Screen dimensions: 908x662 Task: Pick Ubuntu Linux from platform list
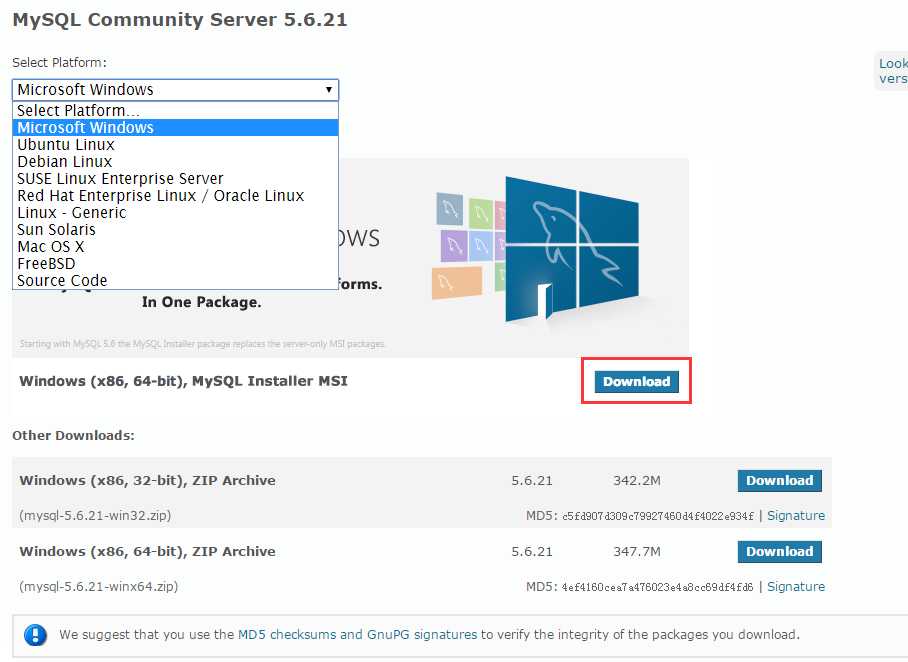click(x=175, y=145)
